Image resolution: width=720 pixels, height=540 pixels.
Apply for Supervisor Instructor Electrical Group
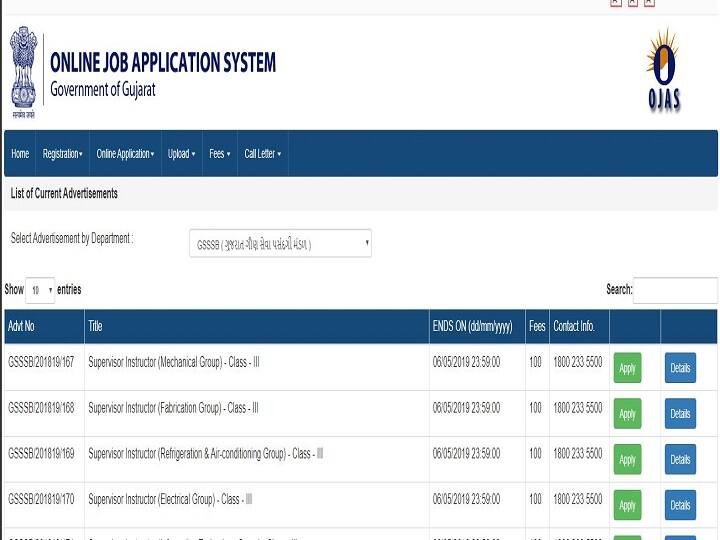[627, 506]
